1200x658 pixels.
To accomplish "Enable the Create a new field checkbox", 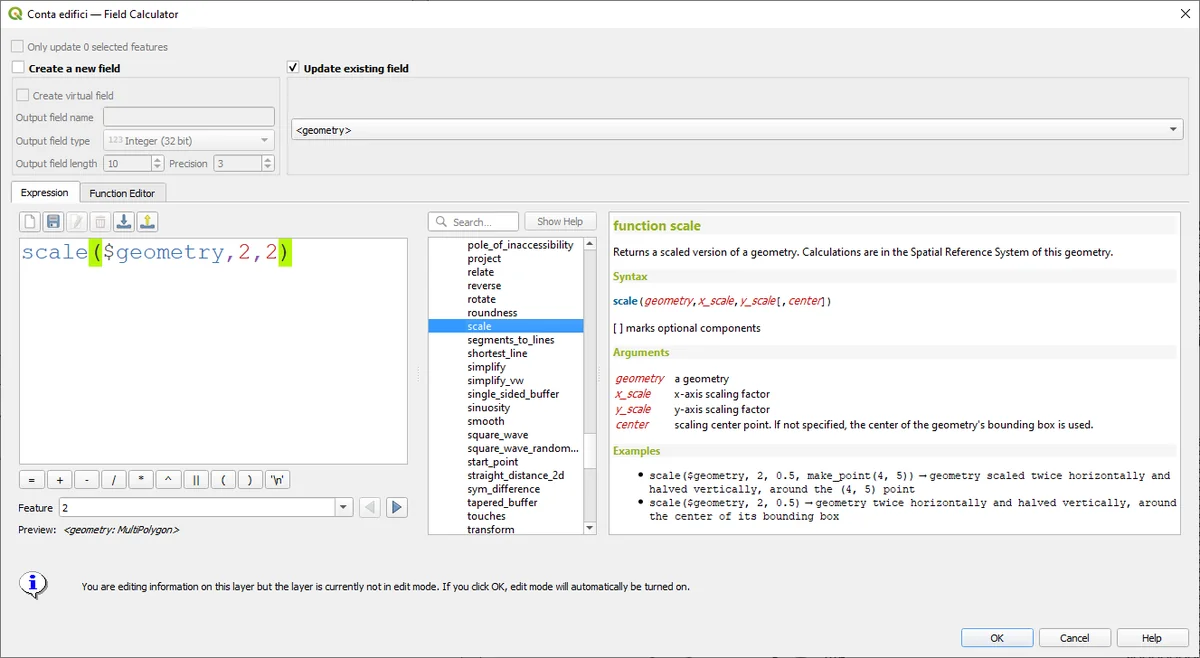I will point(18,68).
